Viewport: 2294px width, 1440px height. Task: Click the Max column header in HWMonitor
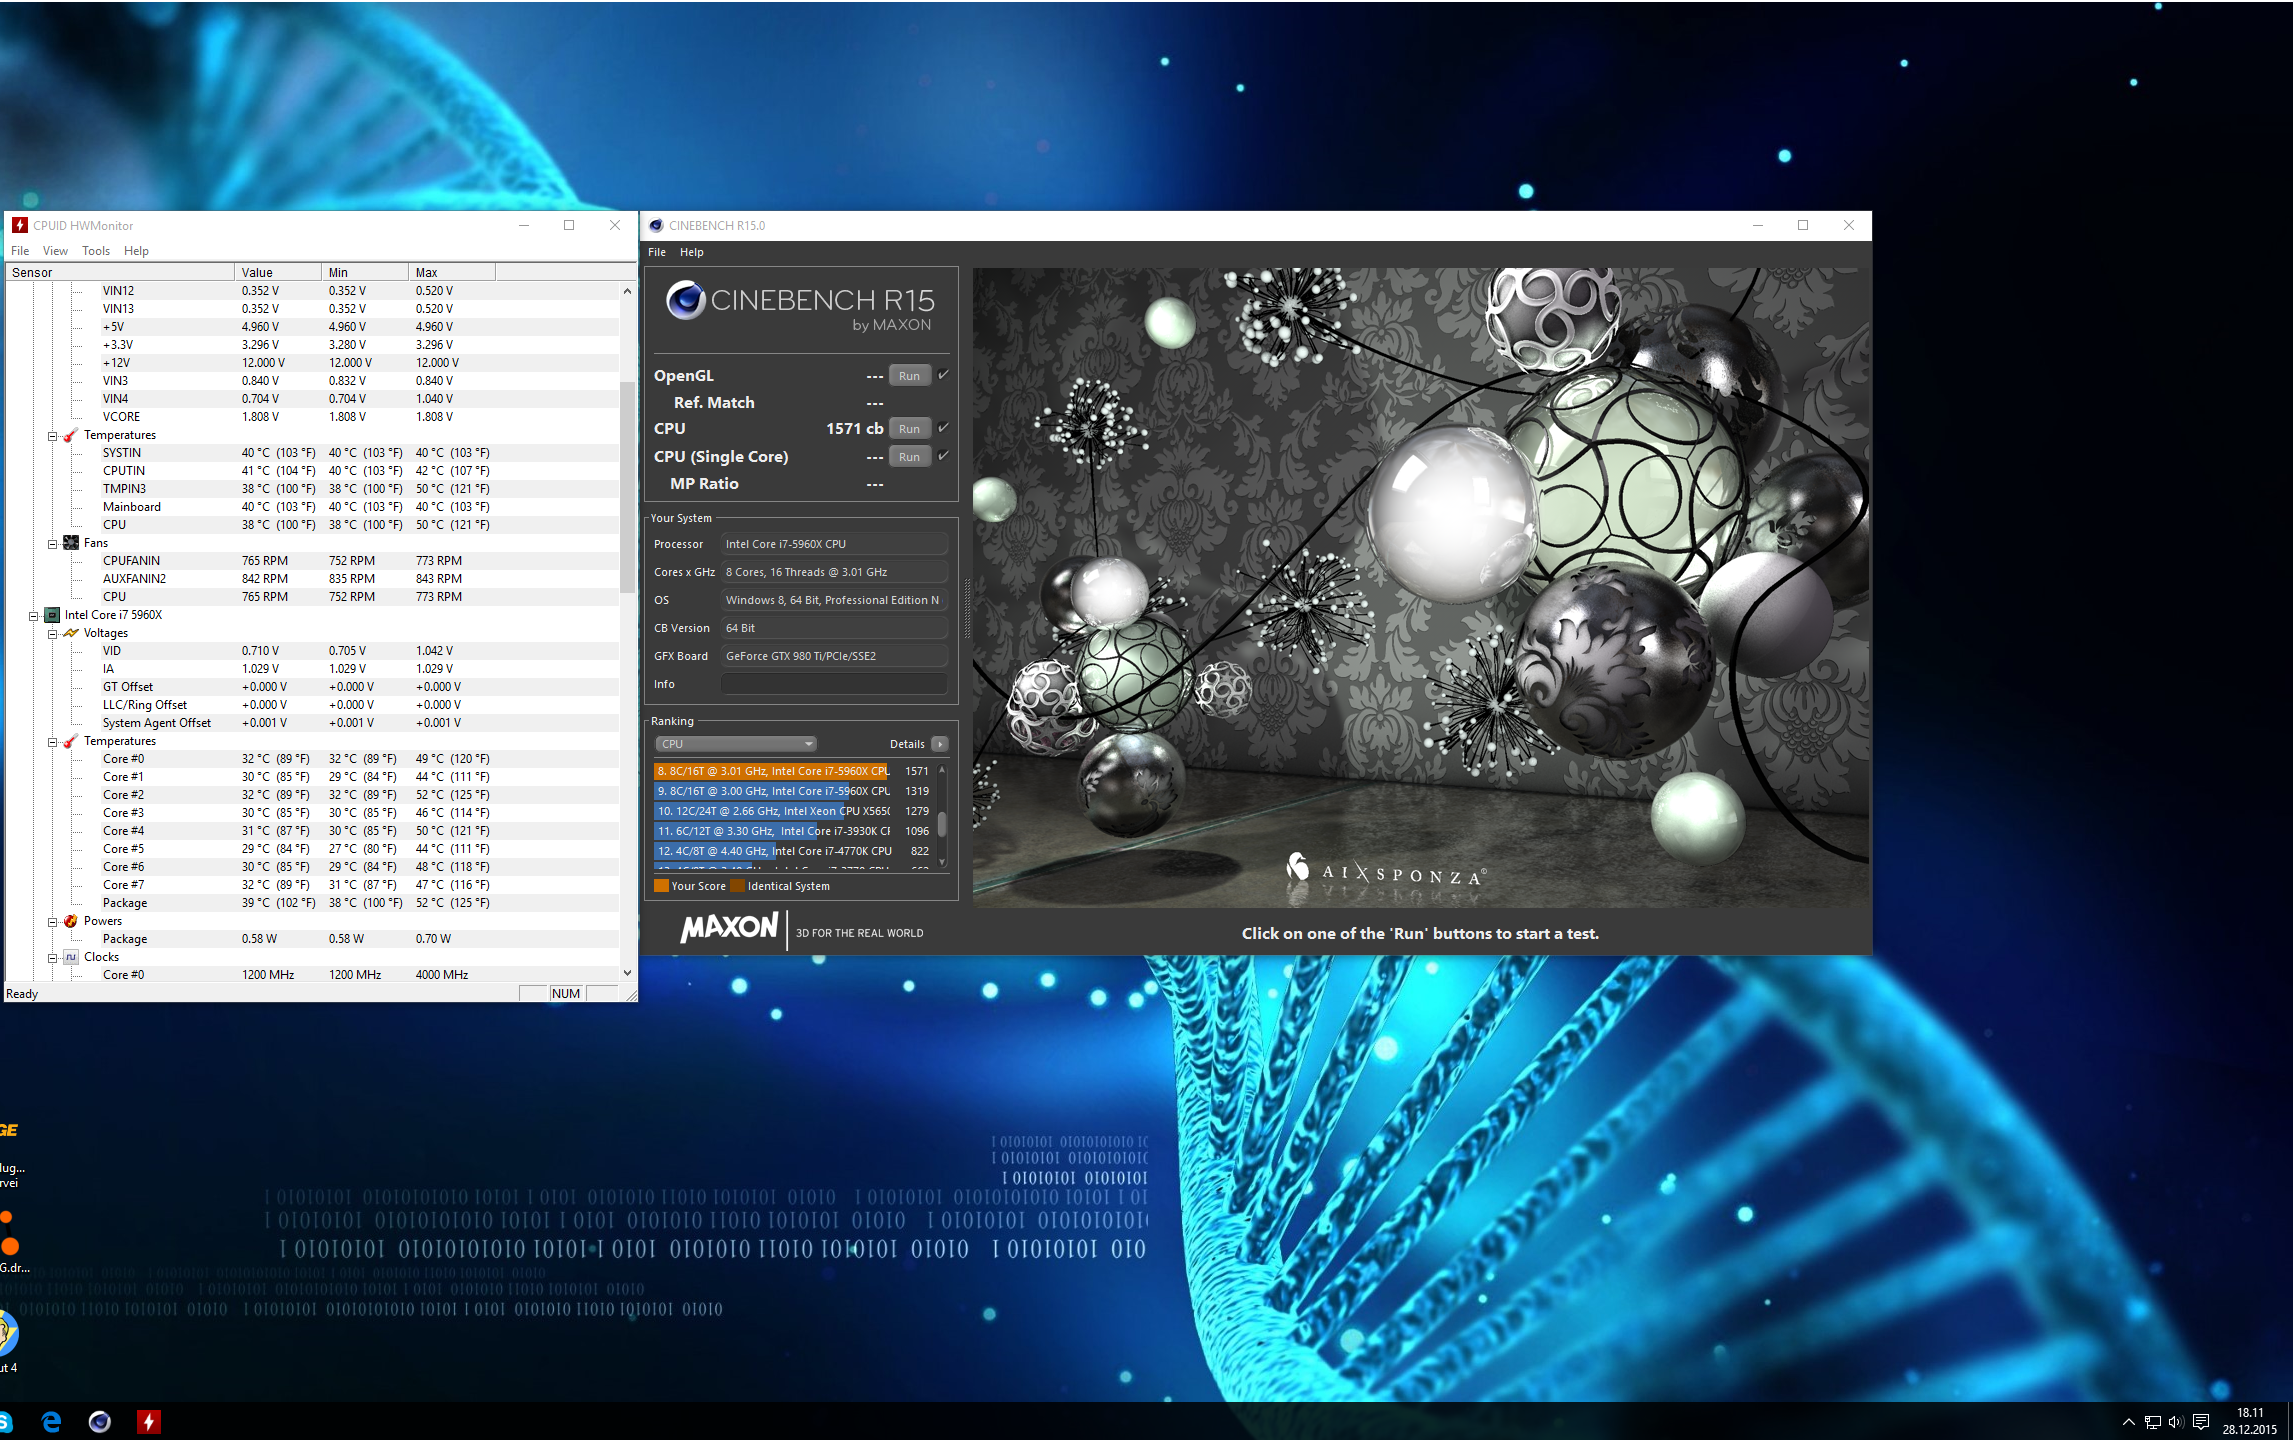[452, 272]
